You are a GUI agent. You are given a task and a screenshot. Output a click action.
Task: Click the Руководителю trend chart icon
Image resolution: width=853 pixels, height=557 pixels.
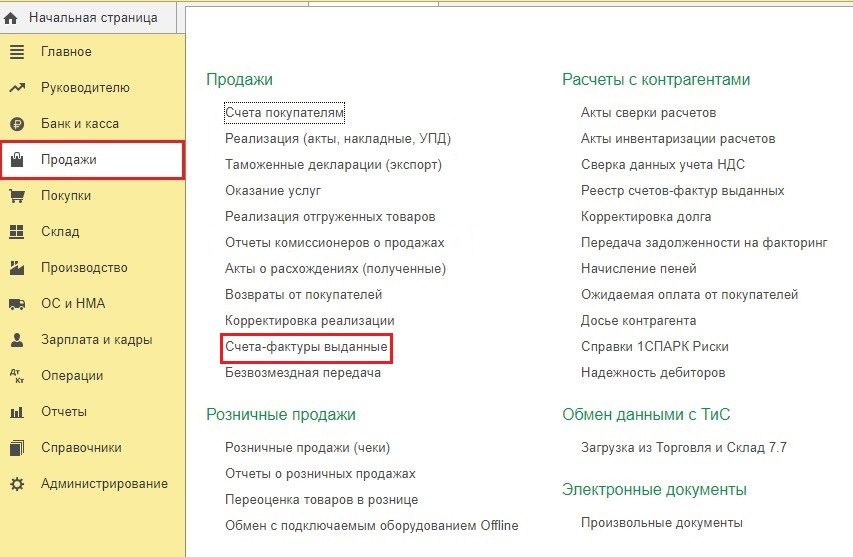pos(17,88)
